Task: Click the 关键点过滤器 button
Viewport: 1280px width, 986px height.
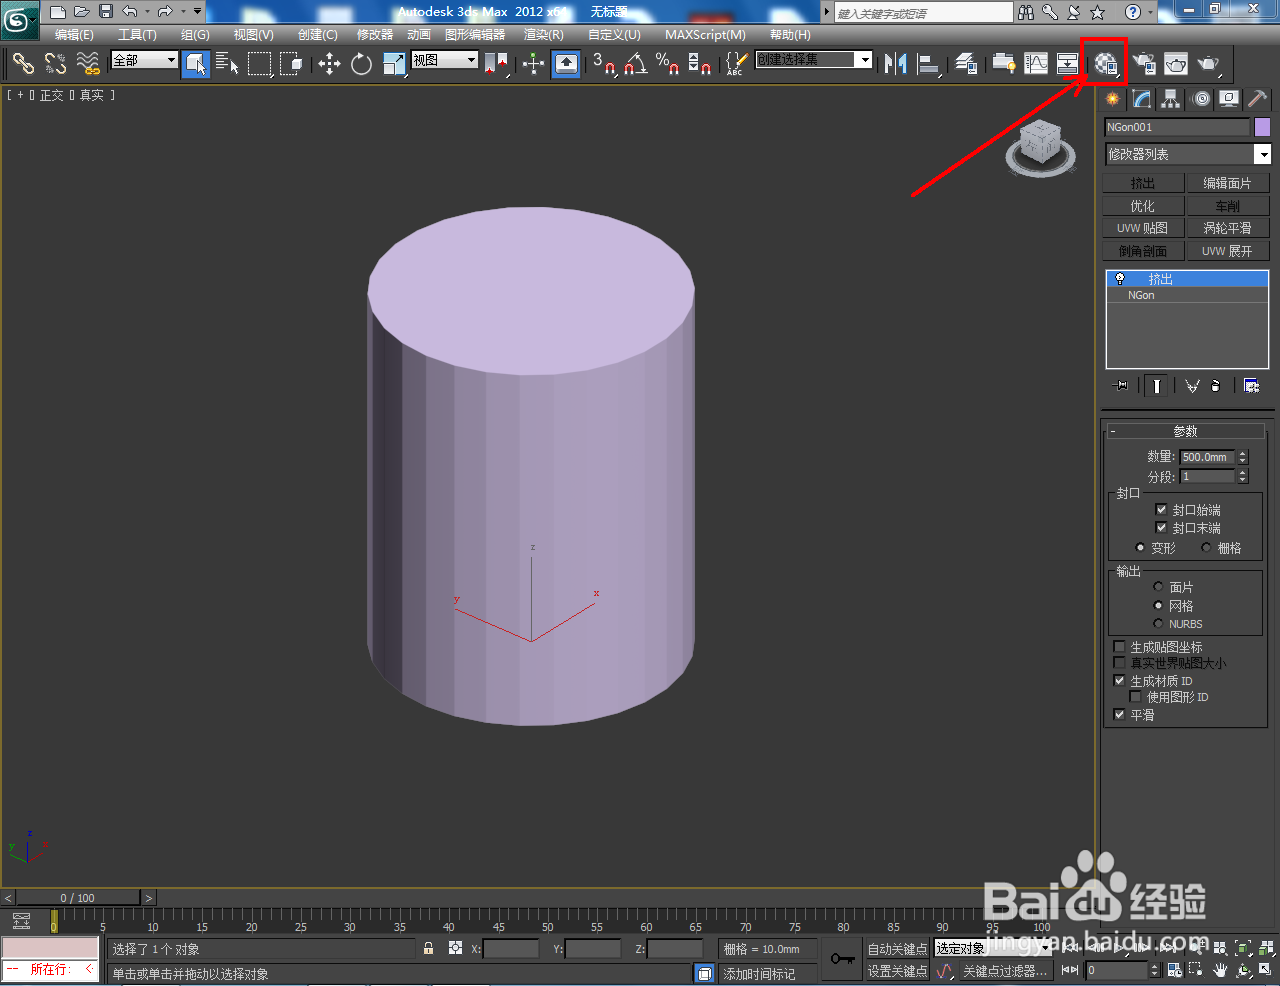Action: click(1004, 971)
